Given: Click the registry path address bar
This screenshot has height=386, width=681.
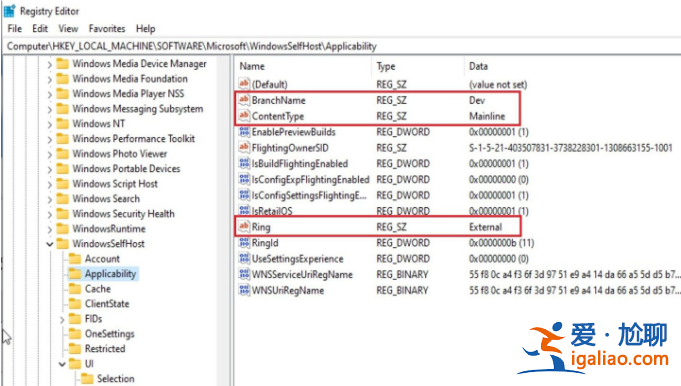Looking at the screenshot, I should point(341,46).
